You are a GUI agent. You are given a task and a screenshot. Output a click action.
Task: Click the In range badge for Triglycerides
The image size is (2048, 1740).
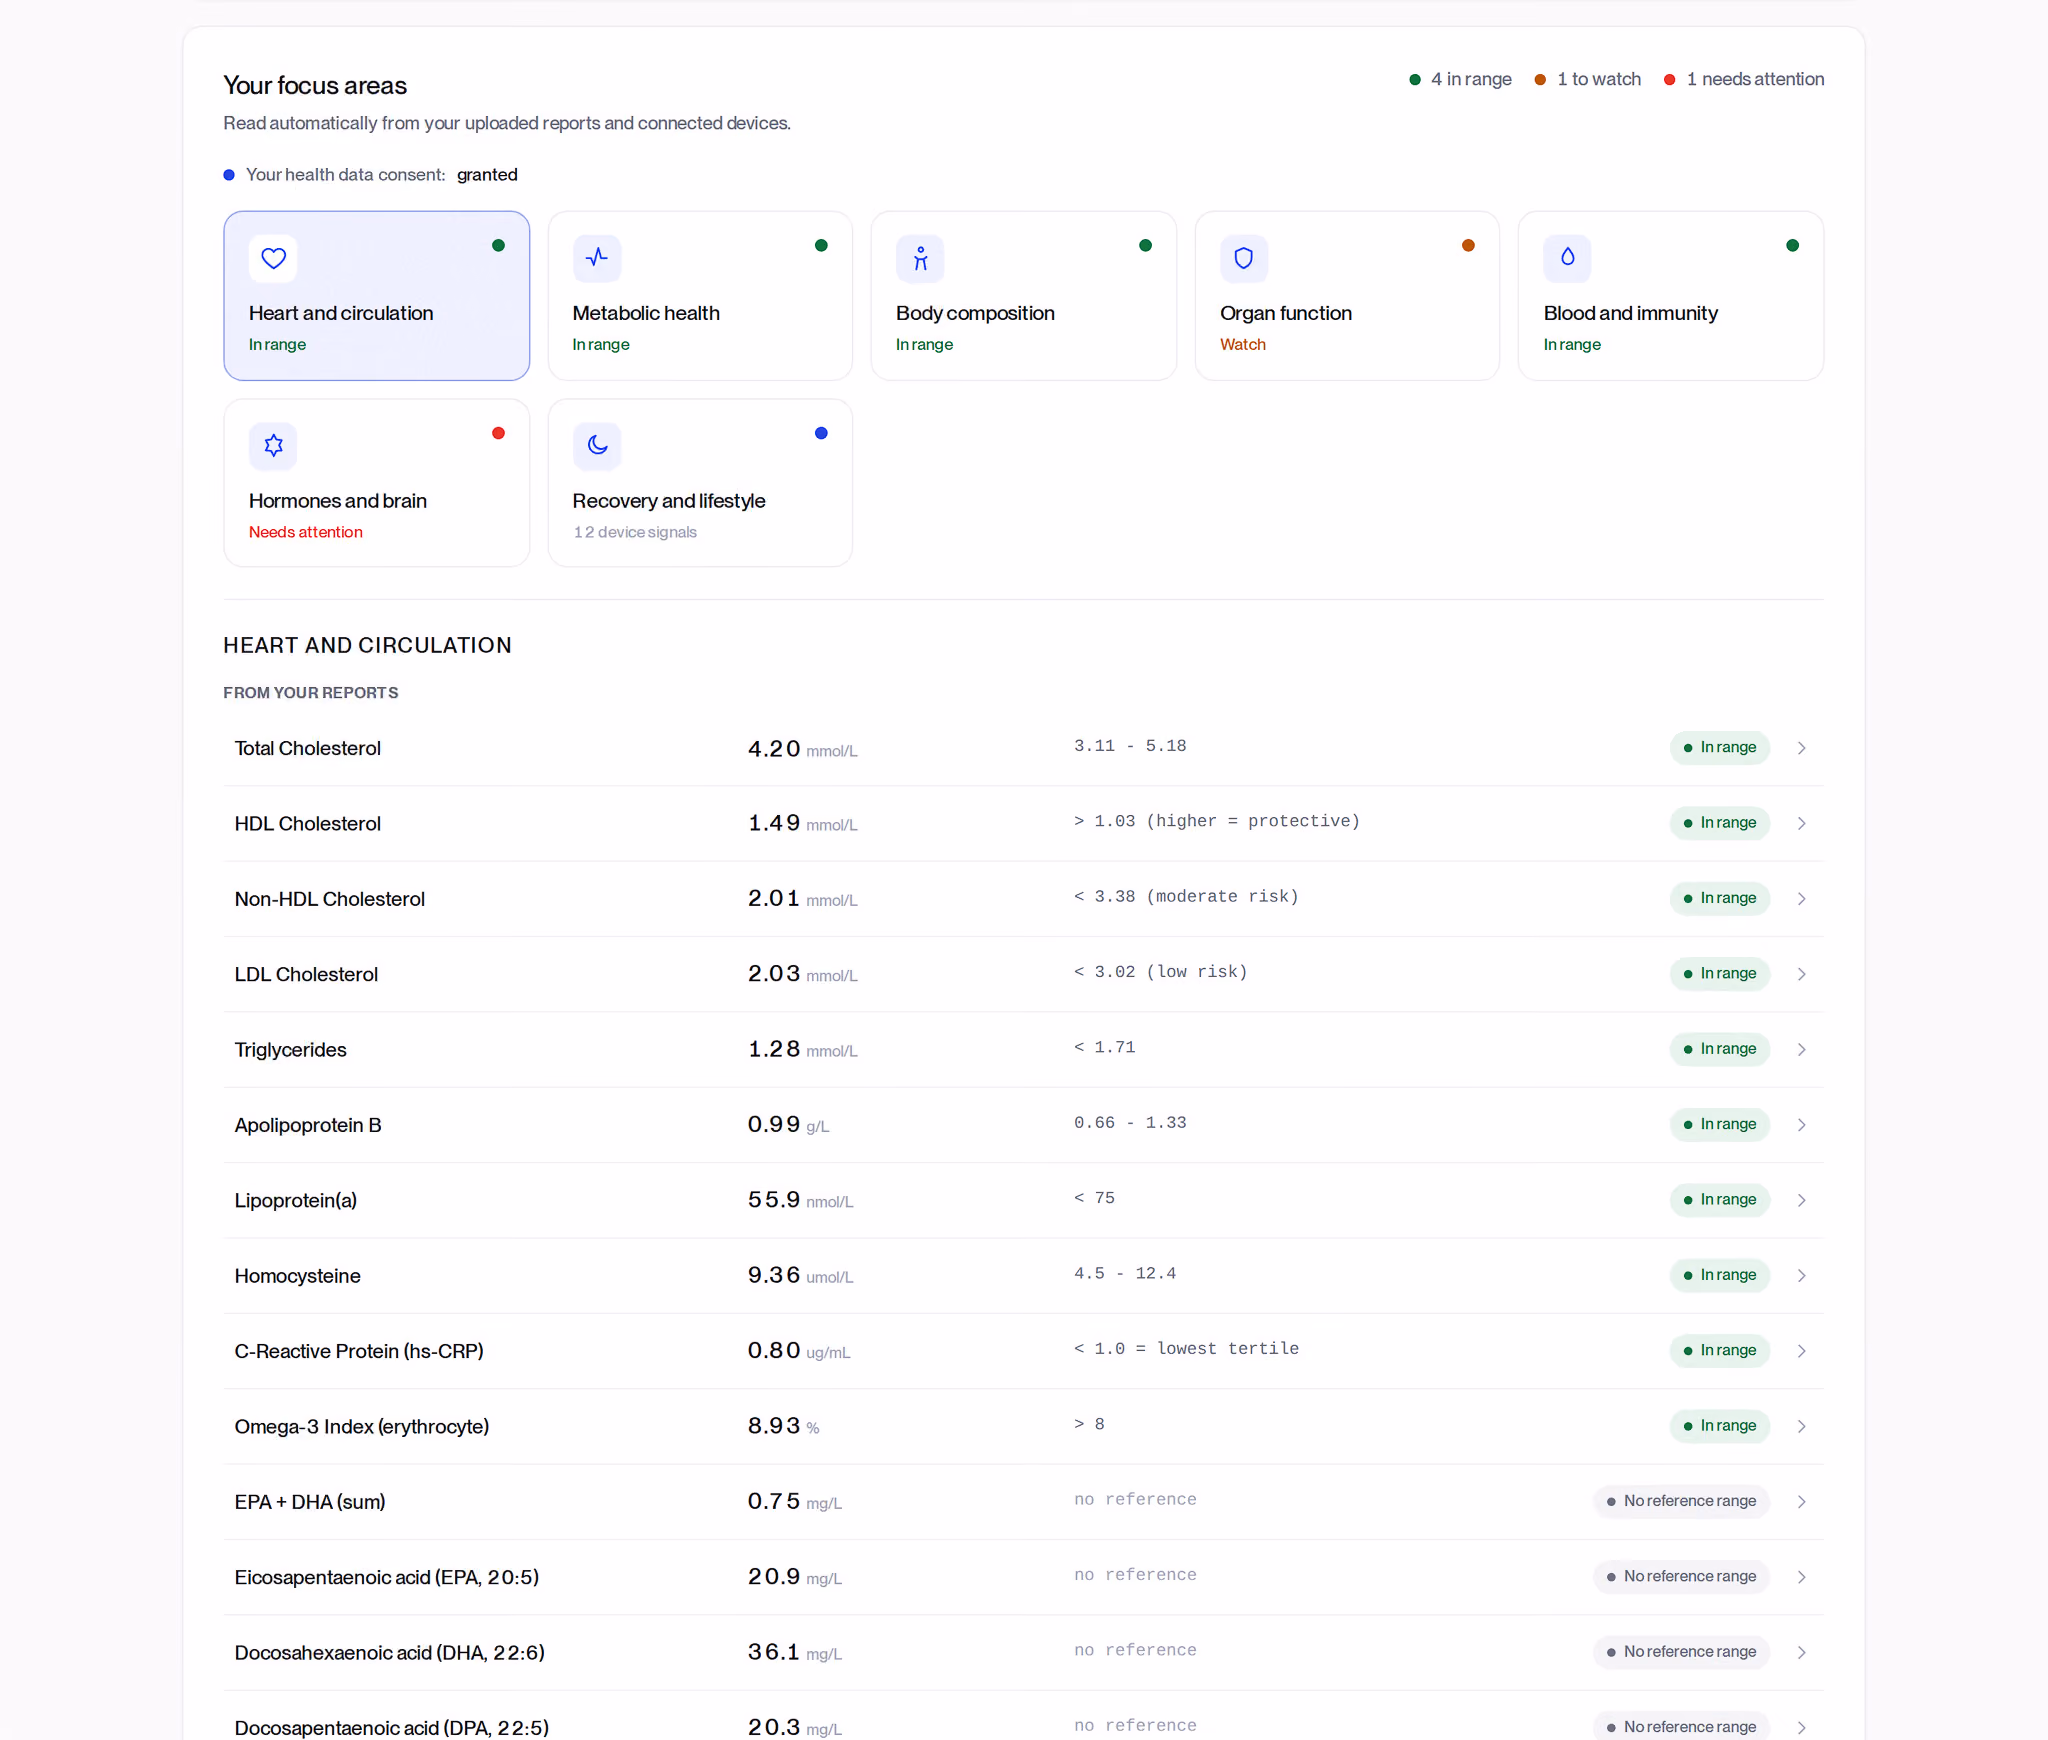1719,1049
